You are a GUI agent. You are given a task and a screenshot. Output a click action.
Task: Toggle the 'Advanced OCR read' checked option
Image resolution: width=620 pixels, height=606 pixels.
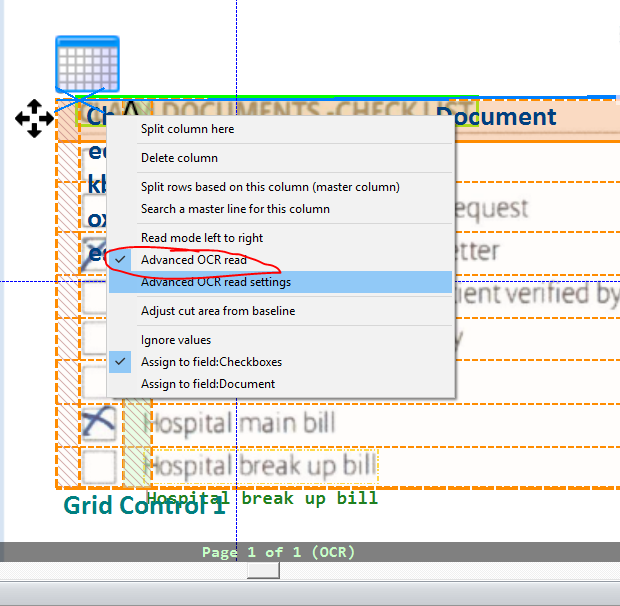coord(193,260)
